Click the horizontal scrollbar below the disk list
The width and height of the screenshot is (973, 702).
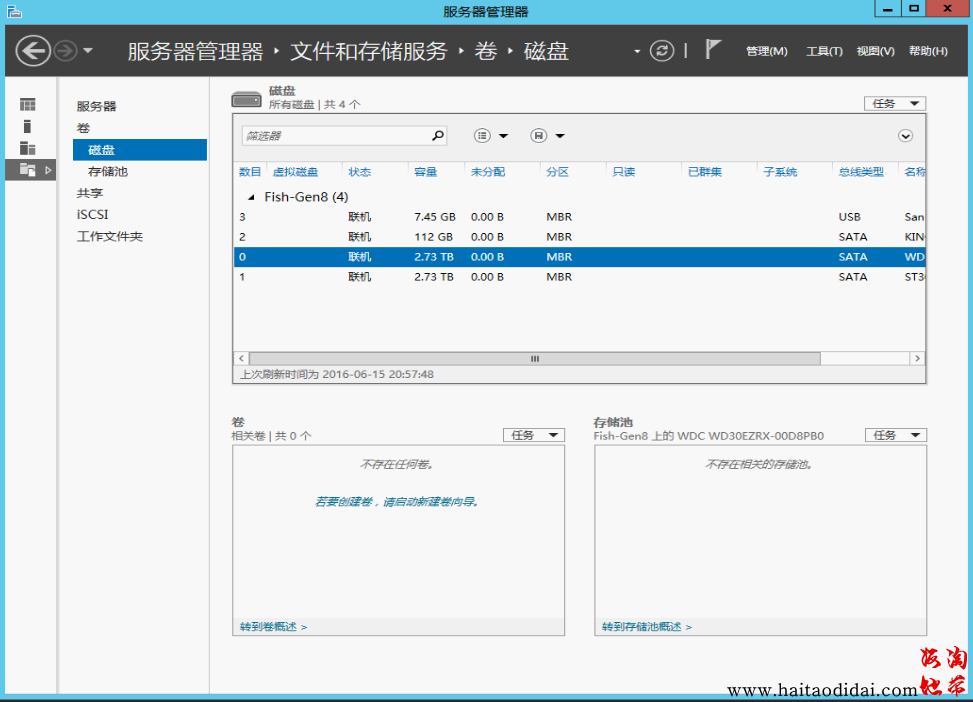(534, 358)
